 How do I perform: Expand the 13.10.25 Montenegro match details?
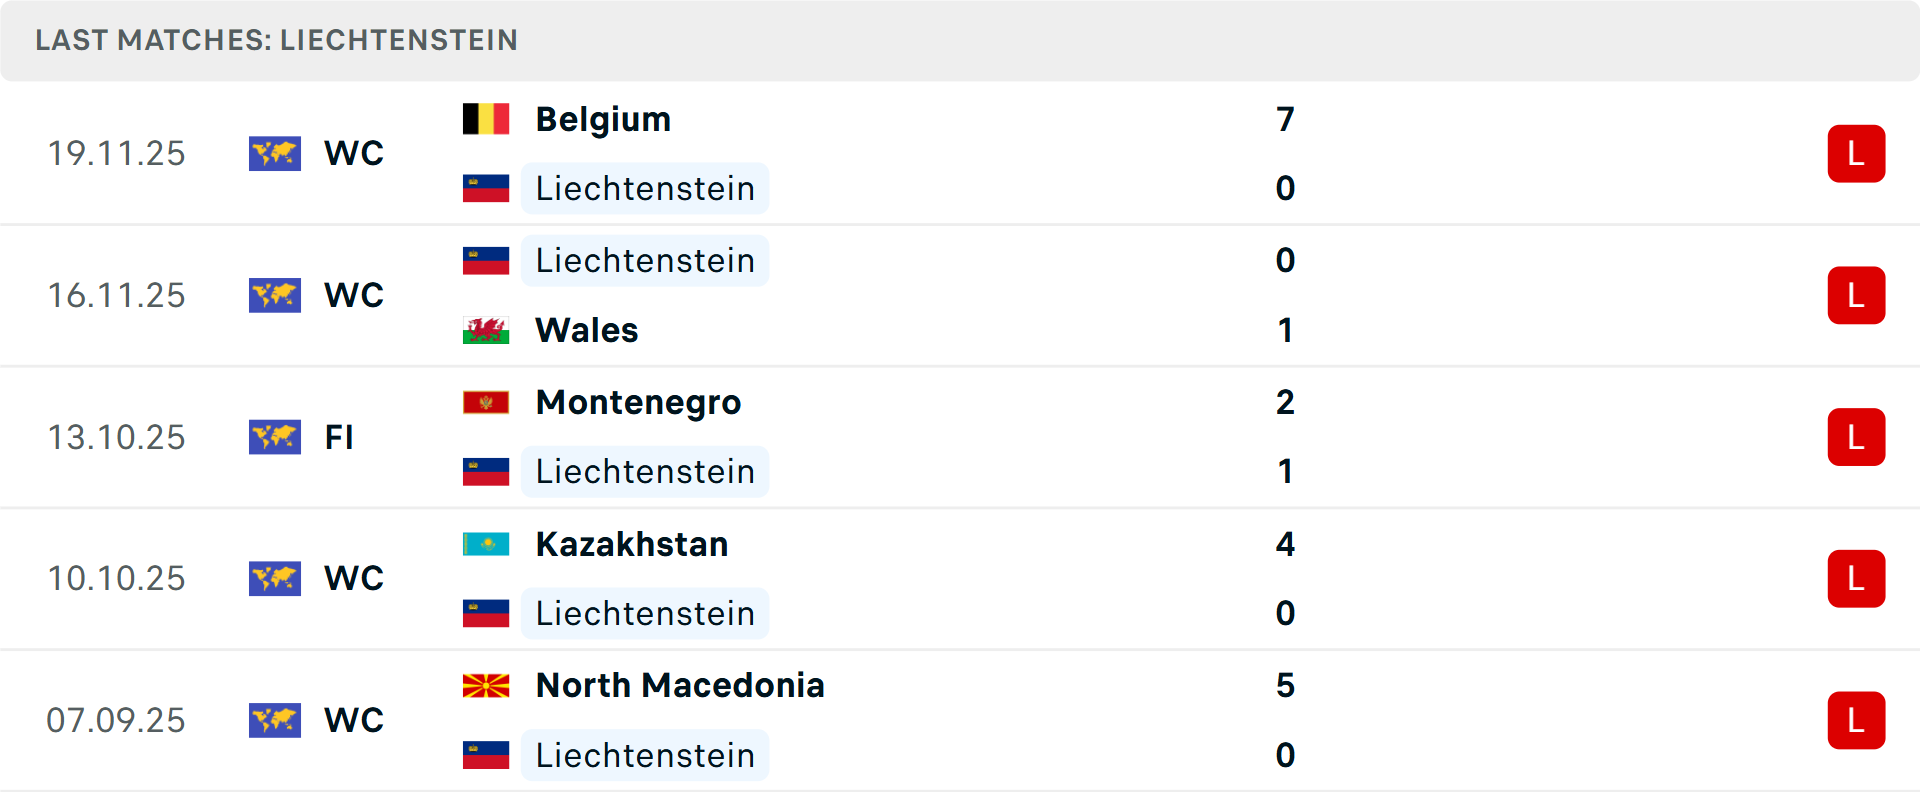[960, 437]
